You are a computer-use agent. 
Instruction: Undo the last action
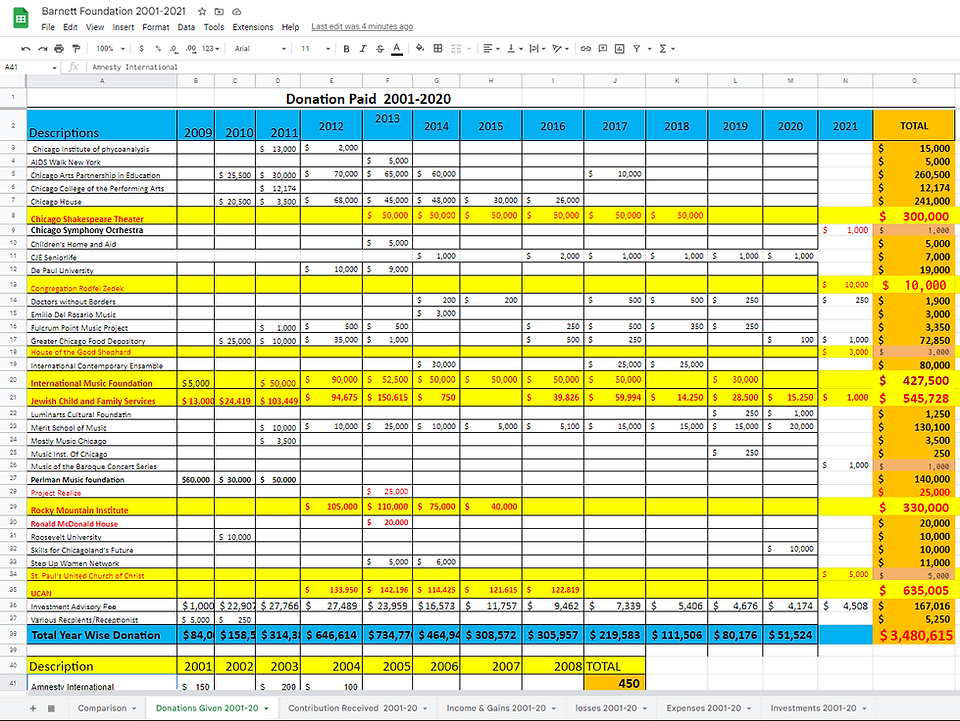click(x=25, y=48)
